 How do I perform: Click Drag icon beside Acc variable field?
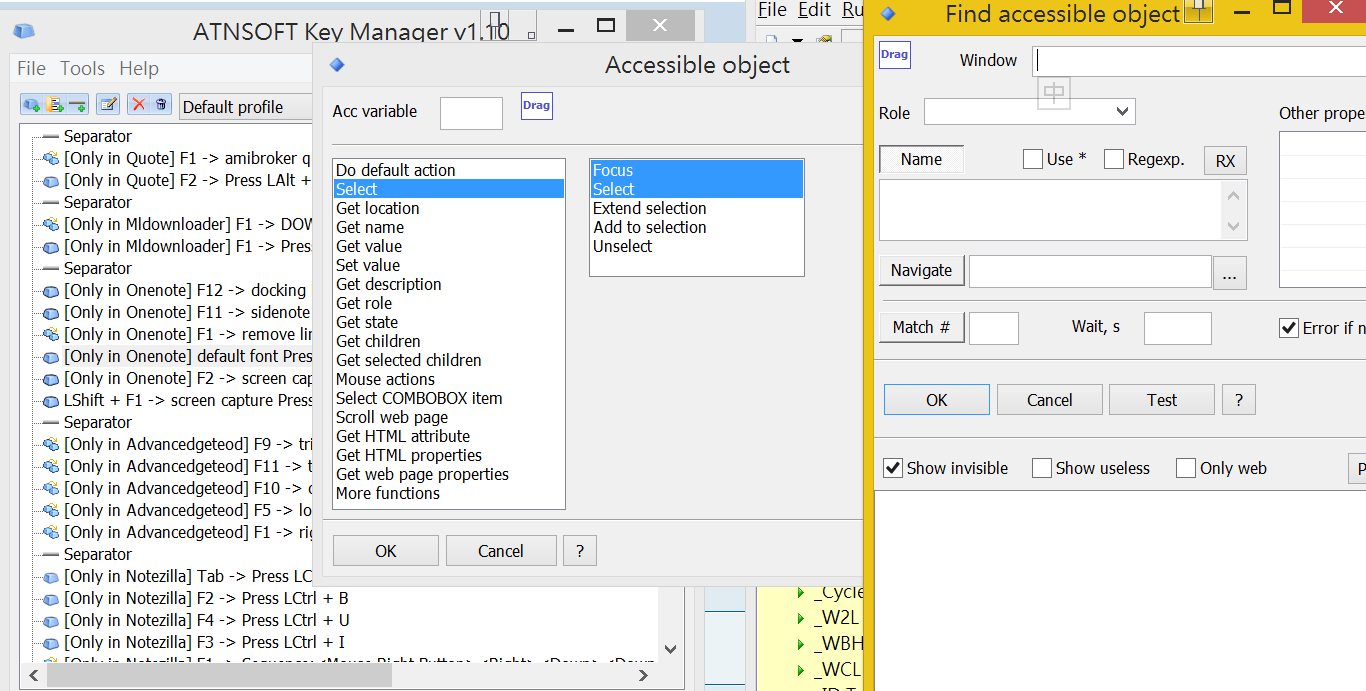[537, 105]
